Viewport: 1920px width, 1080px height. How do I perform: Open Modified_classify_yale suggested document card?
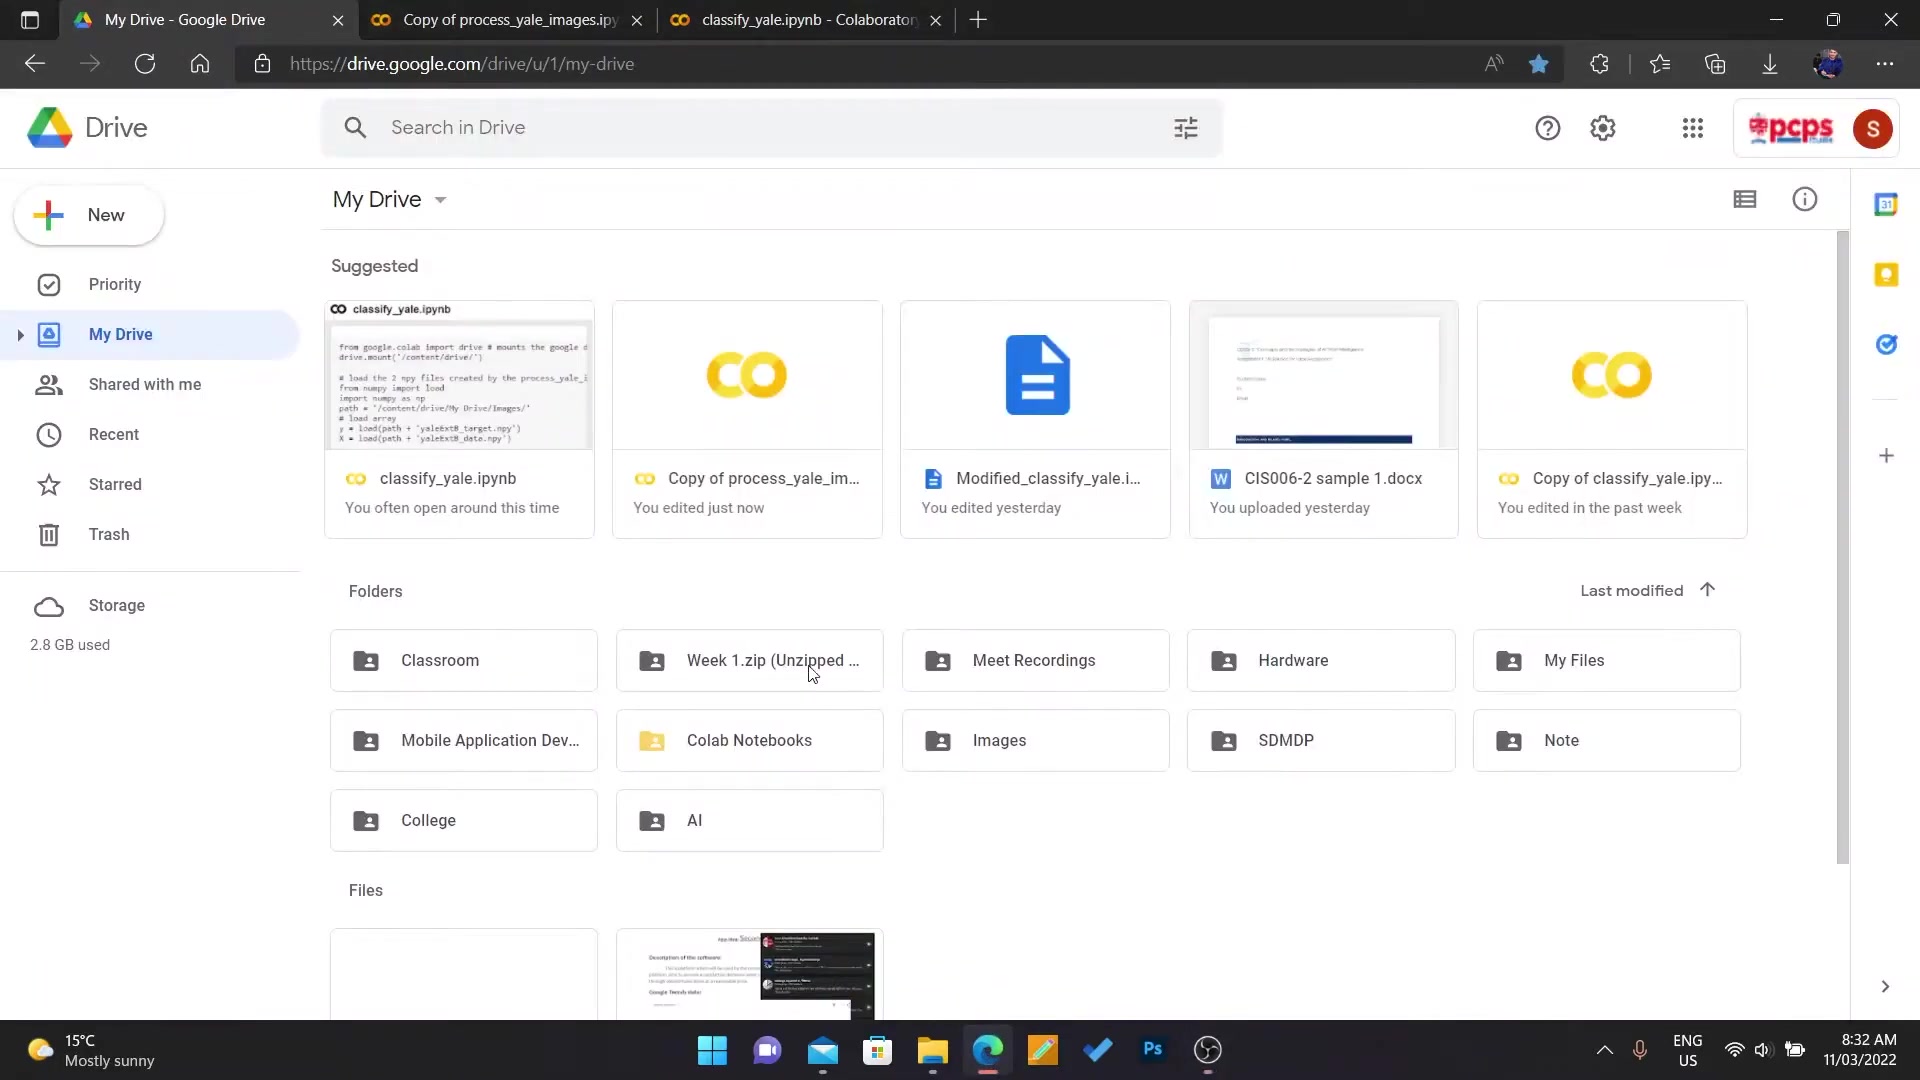click(x=1036, y=420)
